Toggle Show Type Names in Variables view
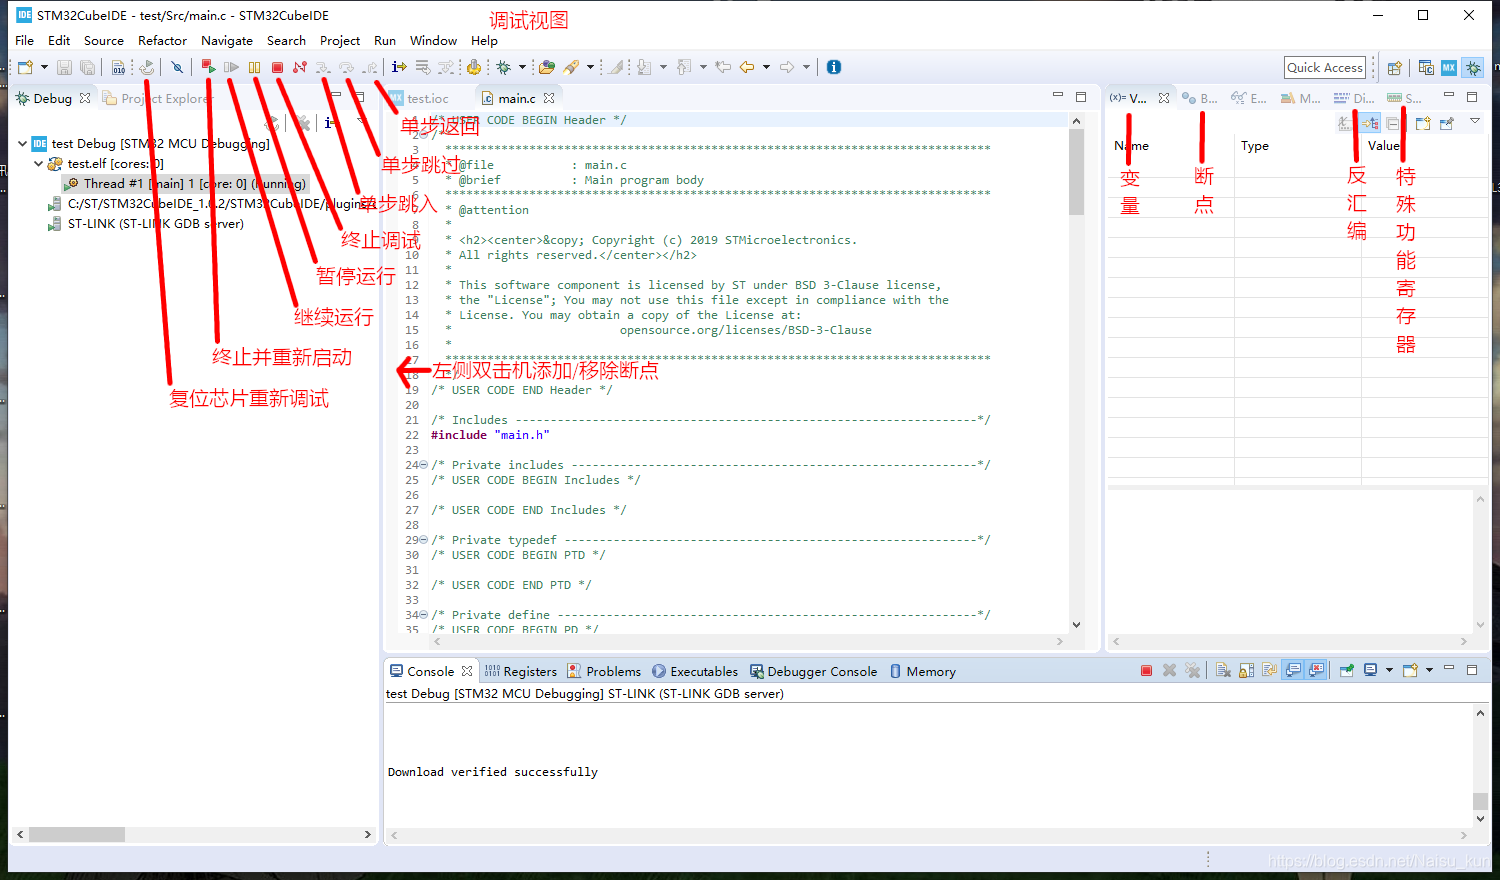Viewport: 1500px width, 880px height. click(1344, 123)
